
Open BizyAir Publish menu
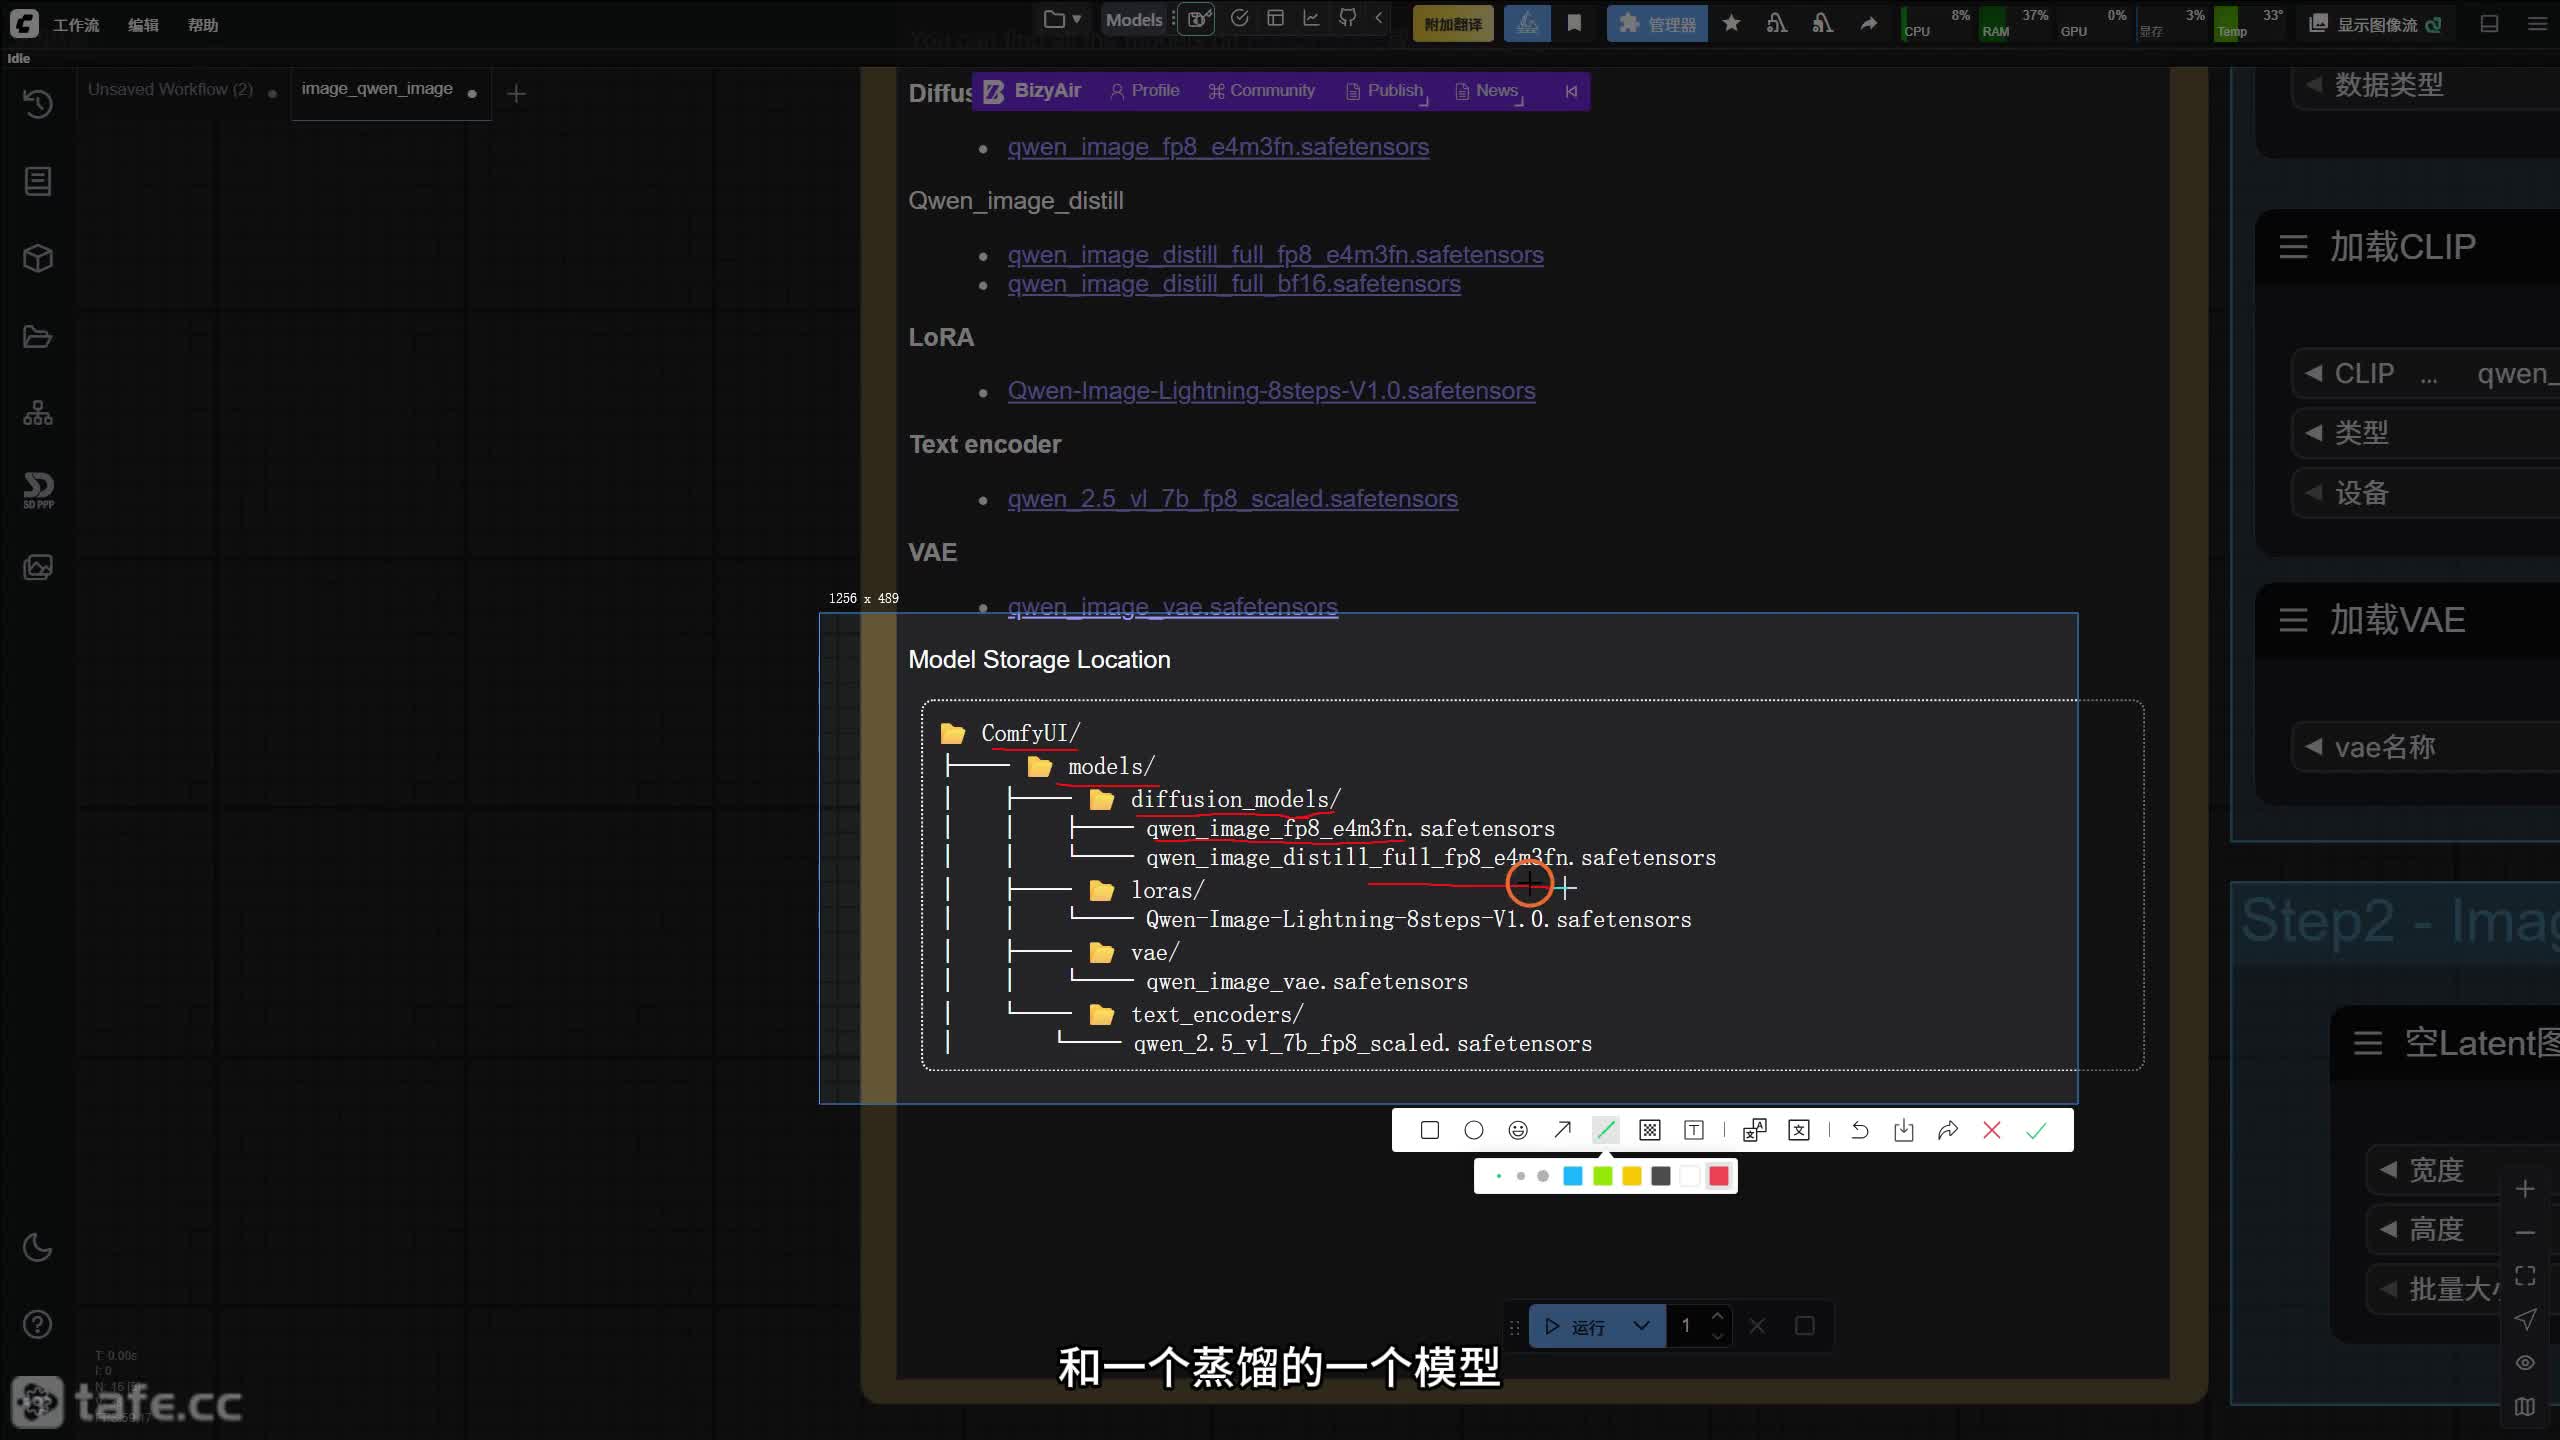[1386, 91]
